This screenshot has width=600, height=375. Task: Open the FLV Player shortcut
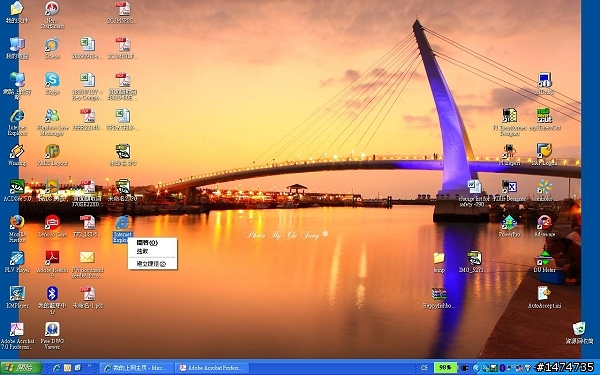pyautogui.click(x=17, y=261)
